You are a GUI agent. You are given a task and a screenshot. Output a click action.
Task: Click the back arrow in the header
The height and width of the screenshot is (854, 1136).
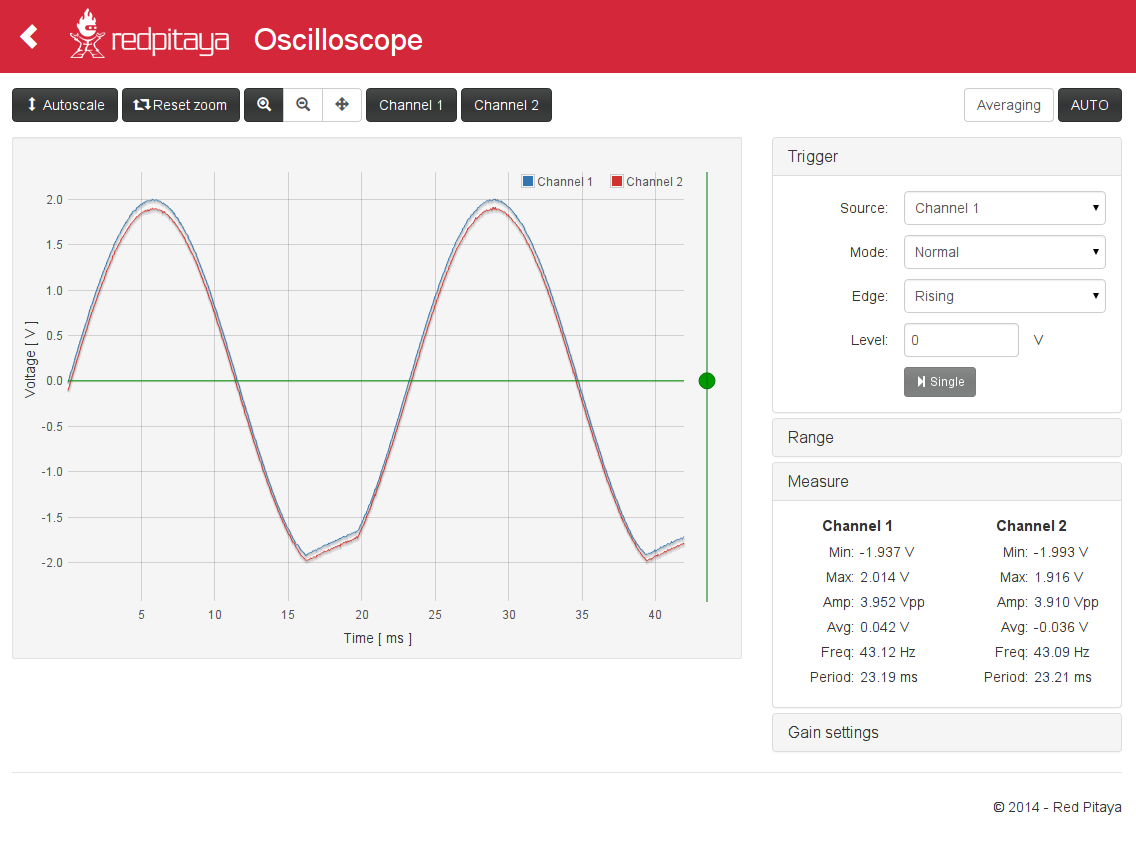coord(29,37)
